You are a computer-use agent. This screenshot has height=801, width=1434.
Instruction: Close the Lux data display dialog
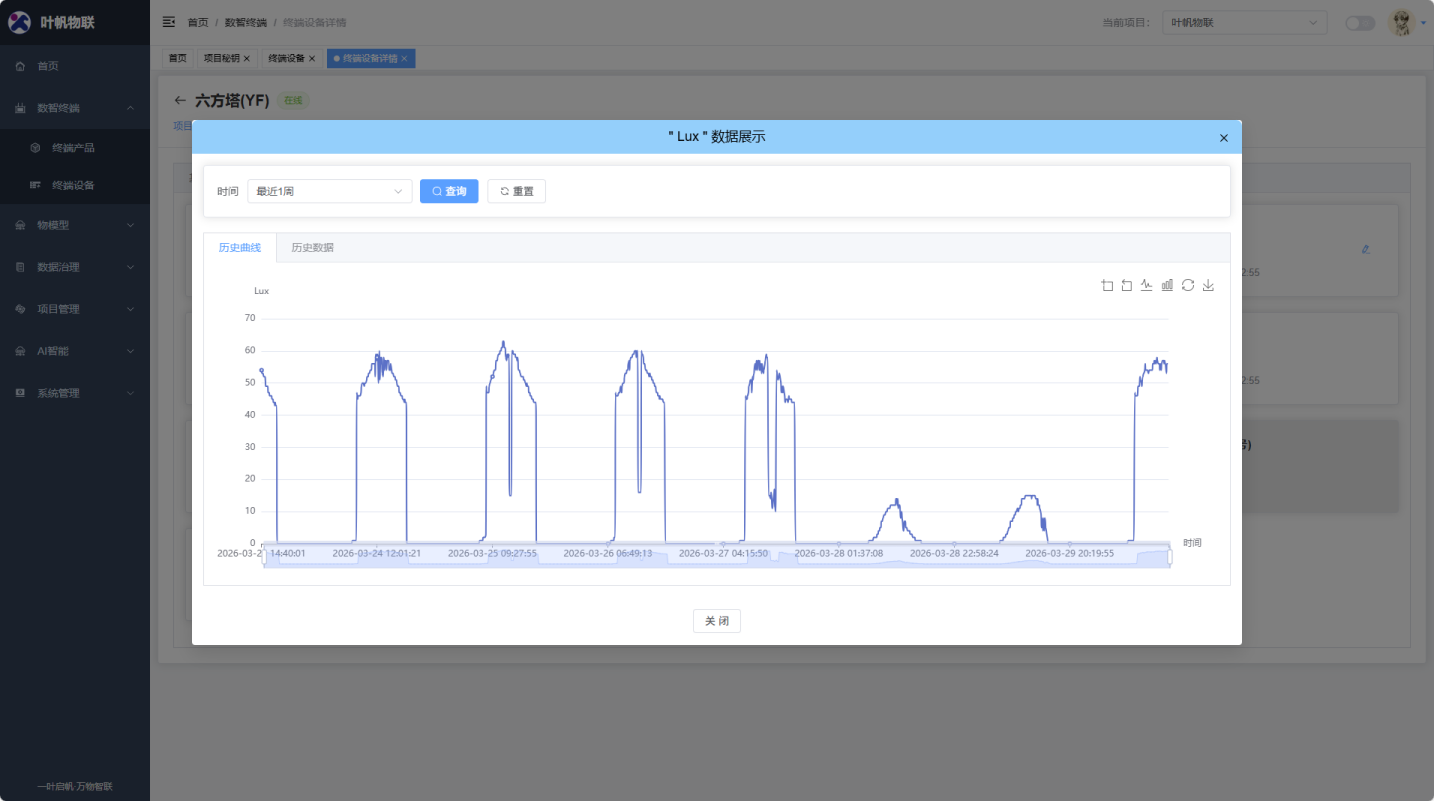(x=1223, y=138)
